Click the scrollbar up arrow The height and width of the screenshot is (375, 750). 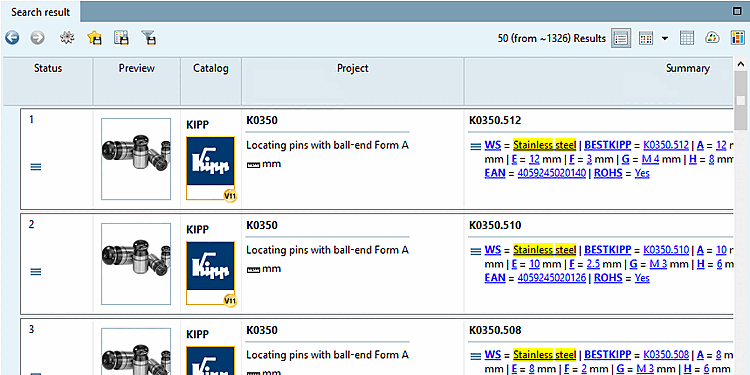click(x=741, y=64)
